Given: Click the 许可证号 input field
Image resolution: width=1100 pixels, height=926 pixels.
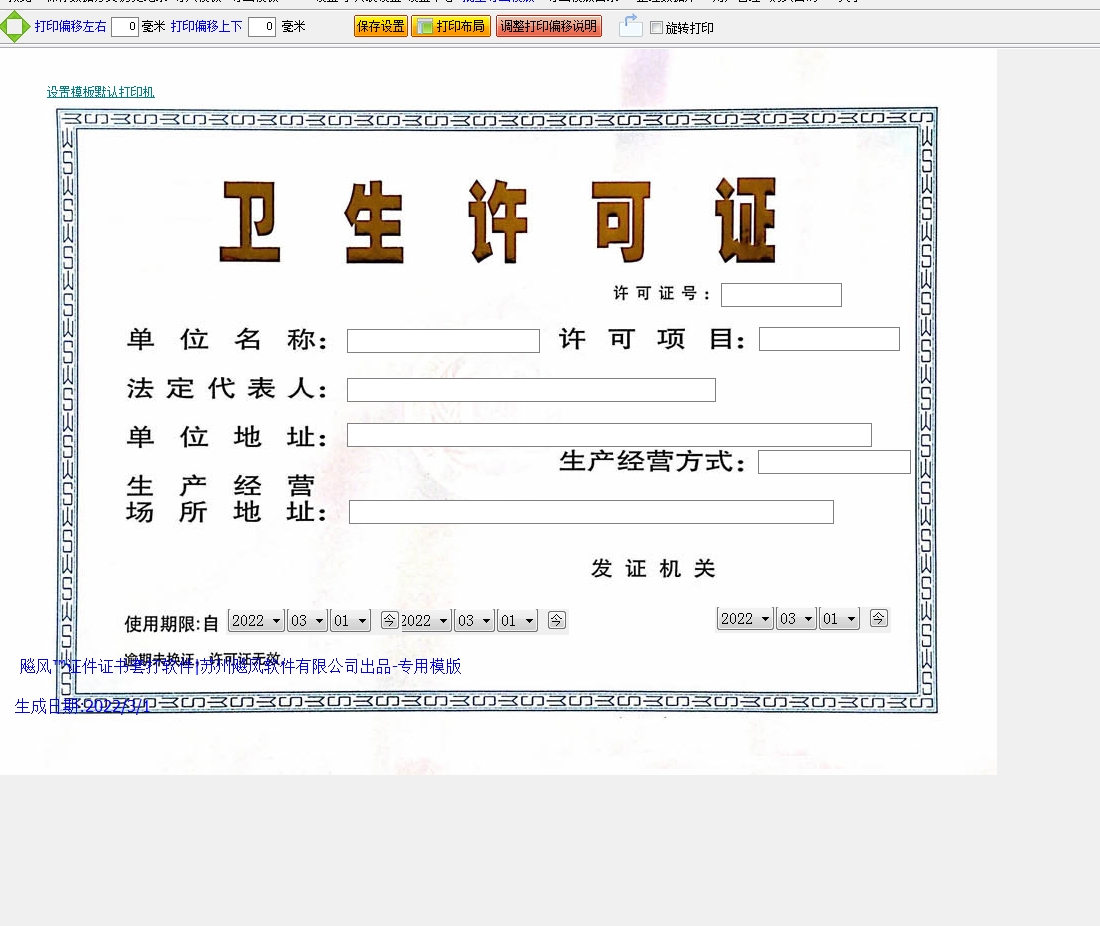Looking at the screenshot, I should coord(781,295).
